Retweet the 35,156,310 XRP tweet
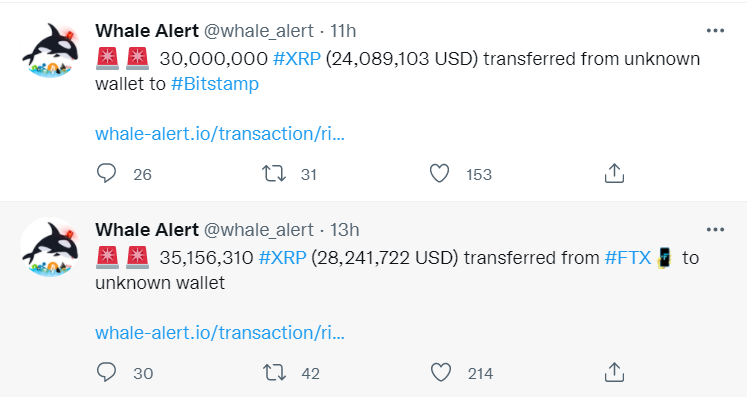The image size is (748, 397). coord(274,372)
